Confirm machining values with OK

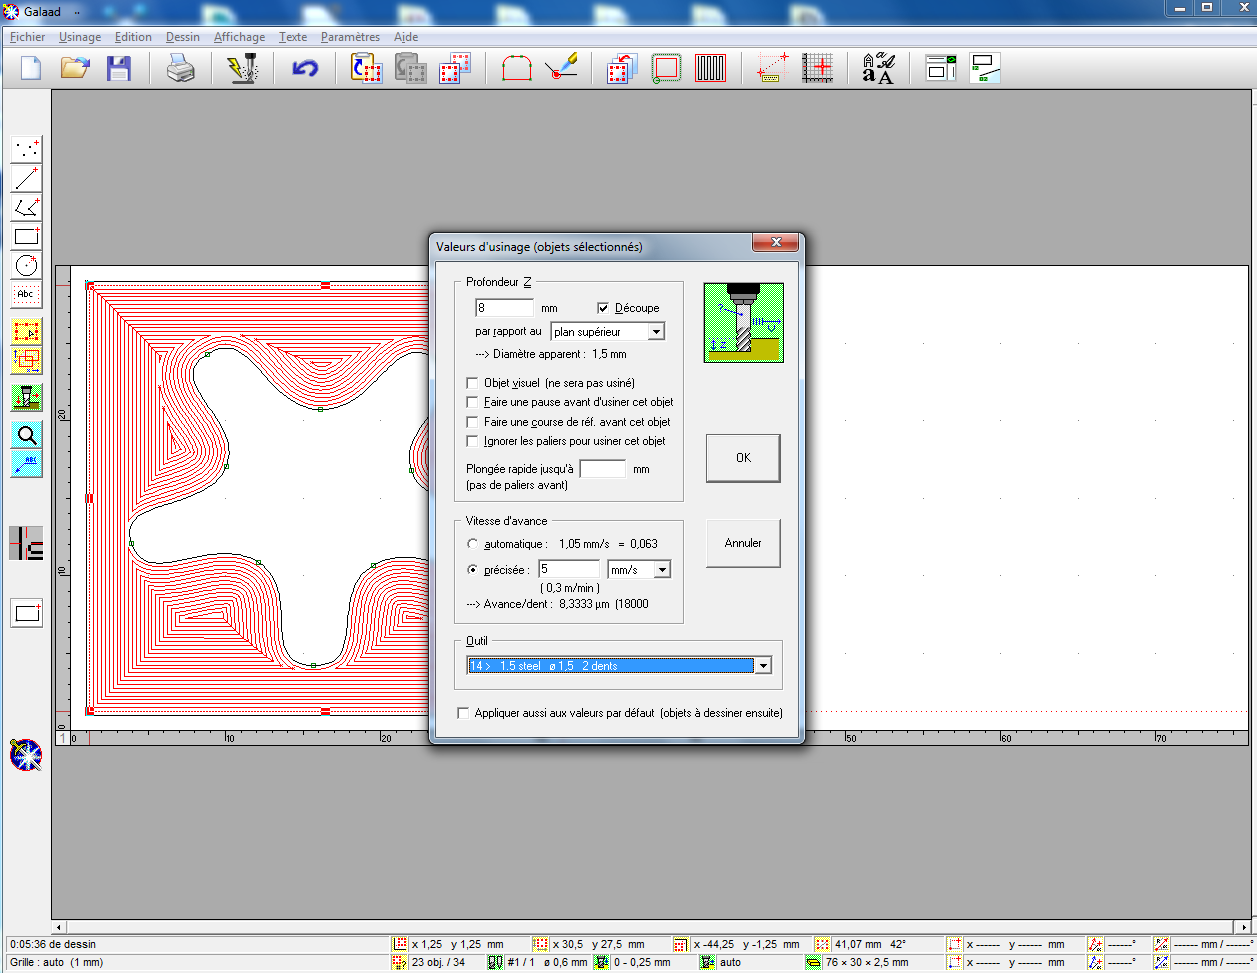pos(743,458)
